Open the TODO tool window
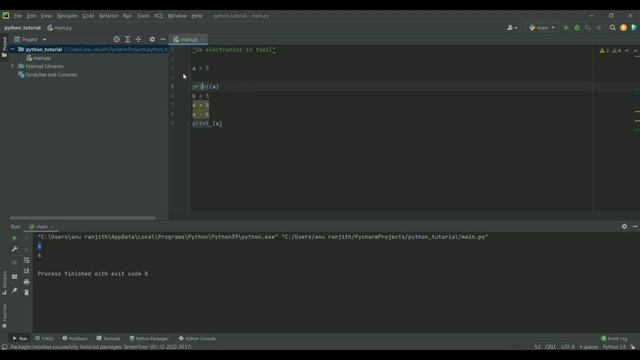Image resolution: width=640 pixels, height=360 pixels. pyautogui.click(x=44, y=338)
